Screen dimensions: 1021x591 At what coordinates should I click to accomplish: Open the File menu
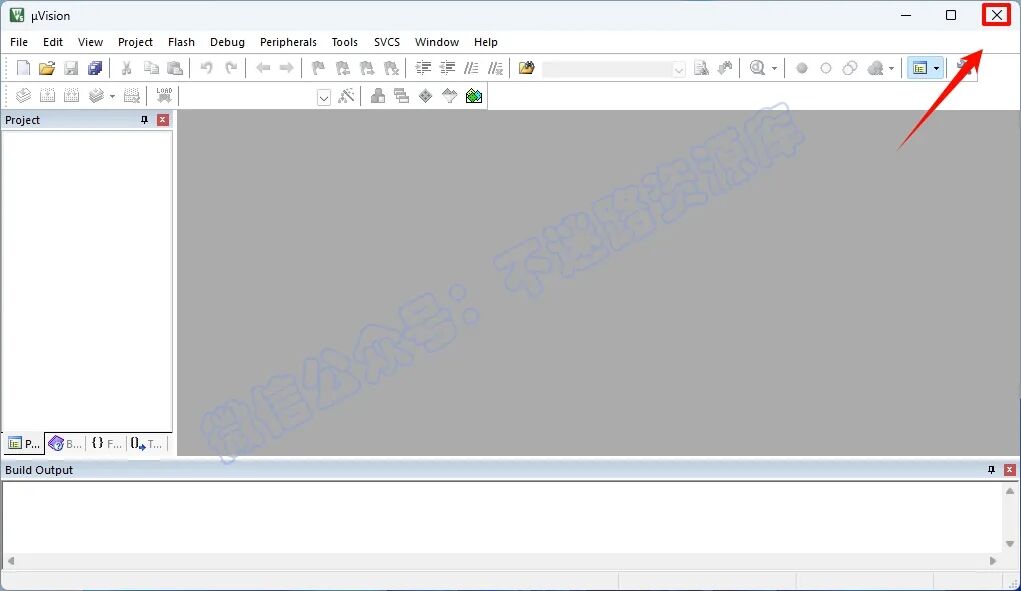[19, 42]
